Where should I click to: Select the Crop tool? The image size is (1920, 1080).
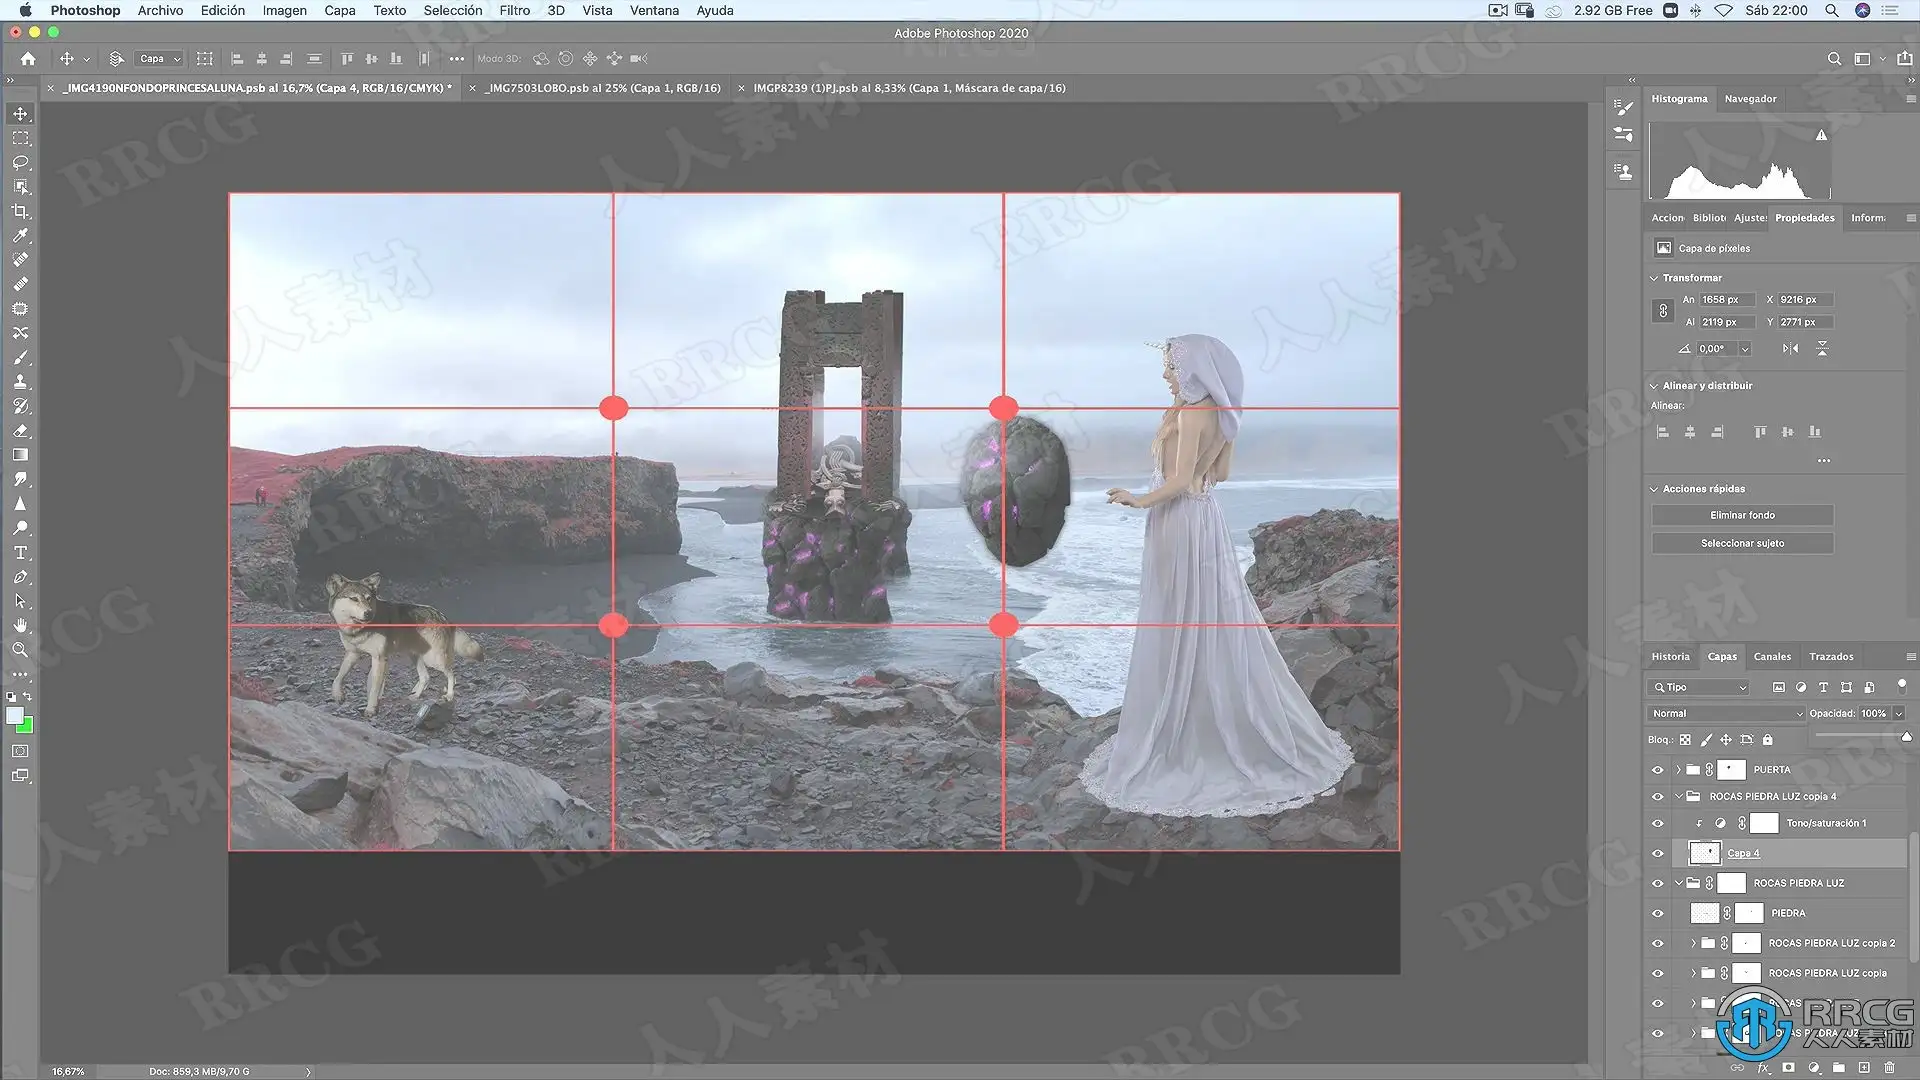coord(20,211)
